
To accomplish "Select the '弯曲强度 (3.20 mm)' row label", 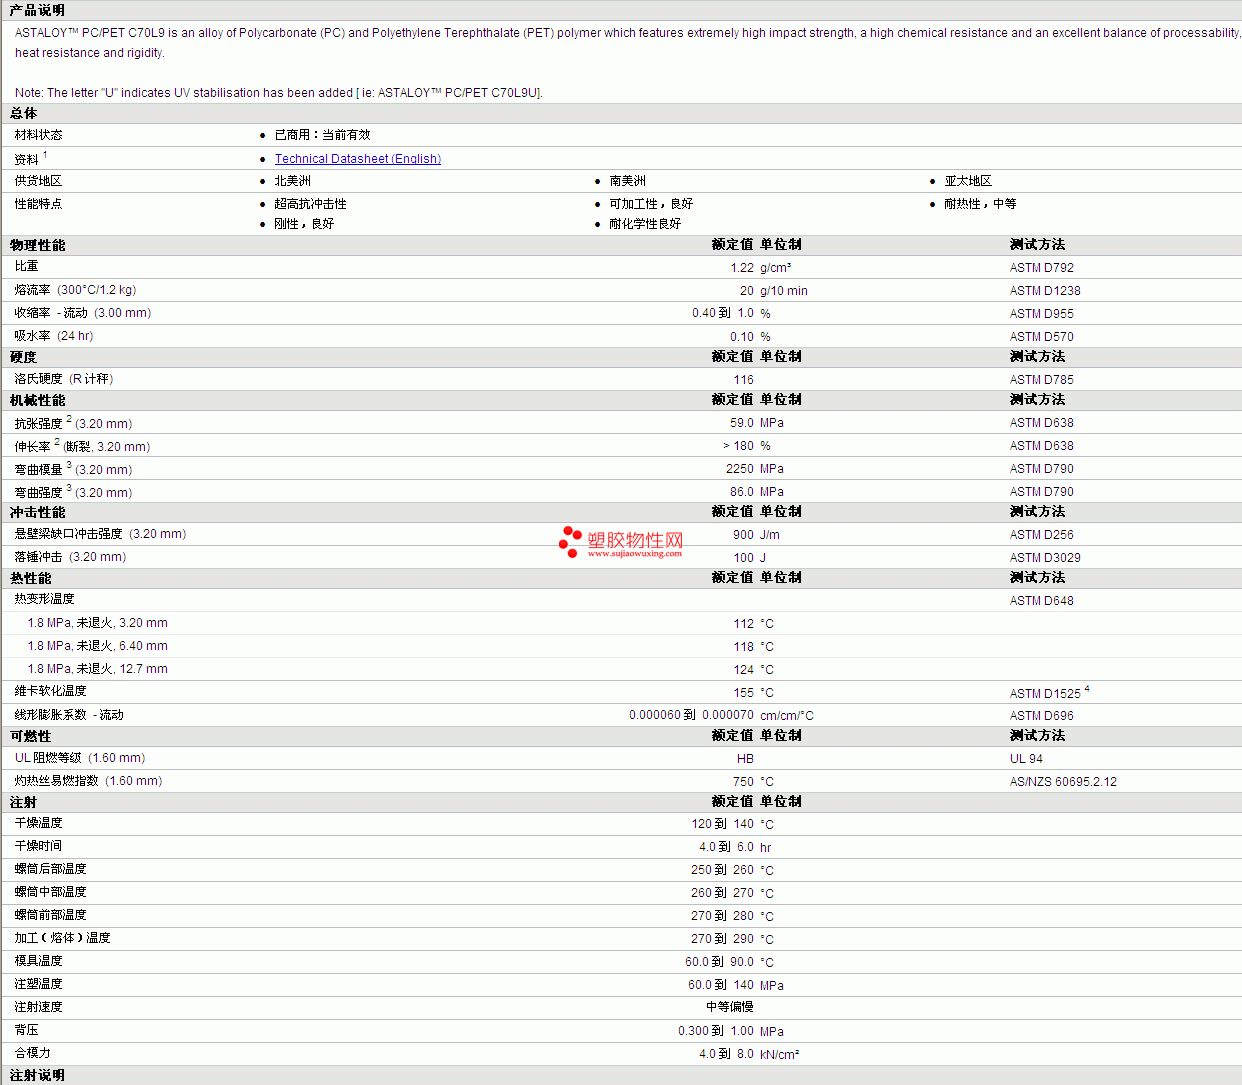I will [x=73, y=492].
